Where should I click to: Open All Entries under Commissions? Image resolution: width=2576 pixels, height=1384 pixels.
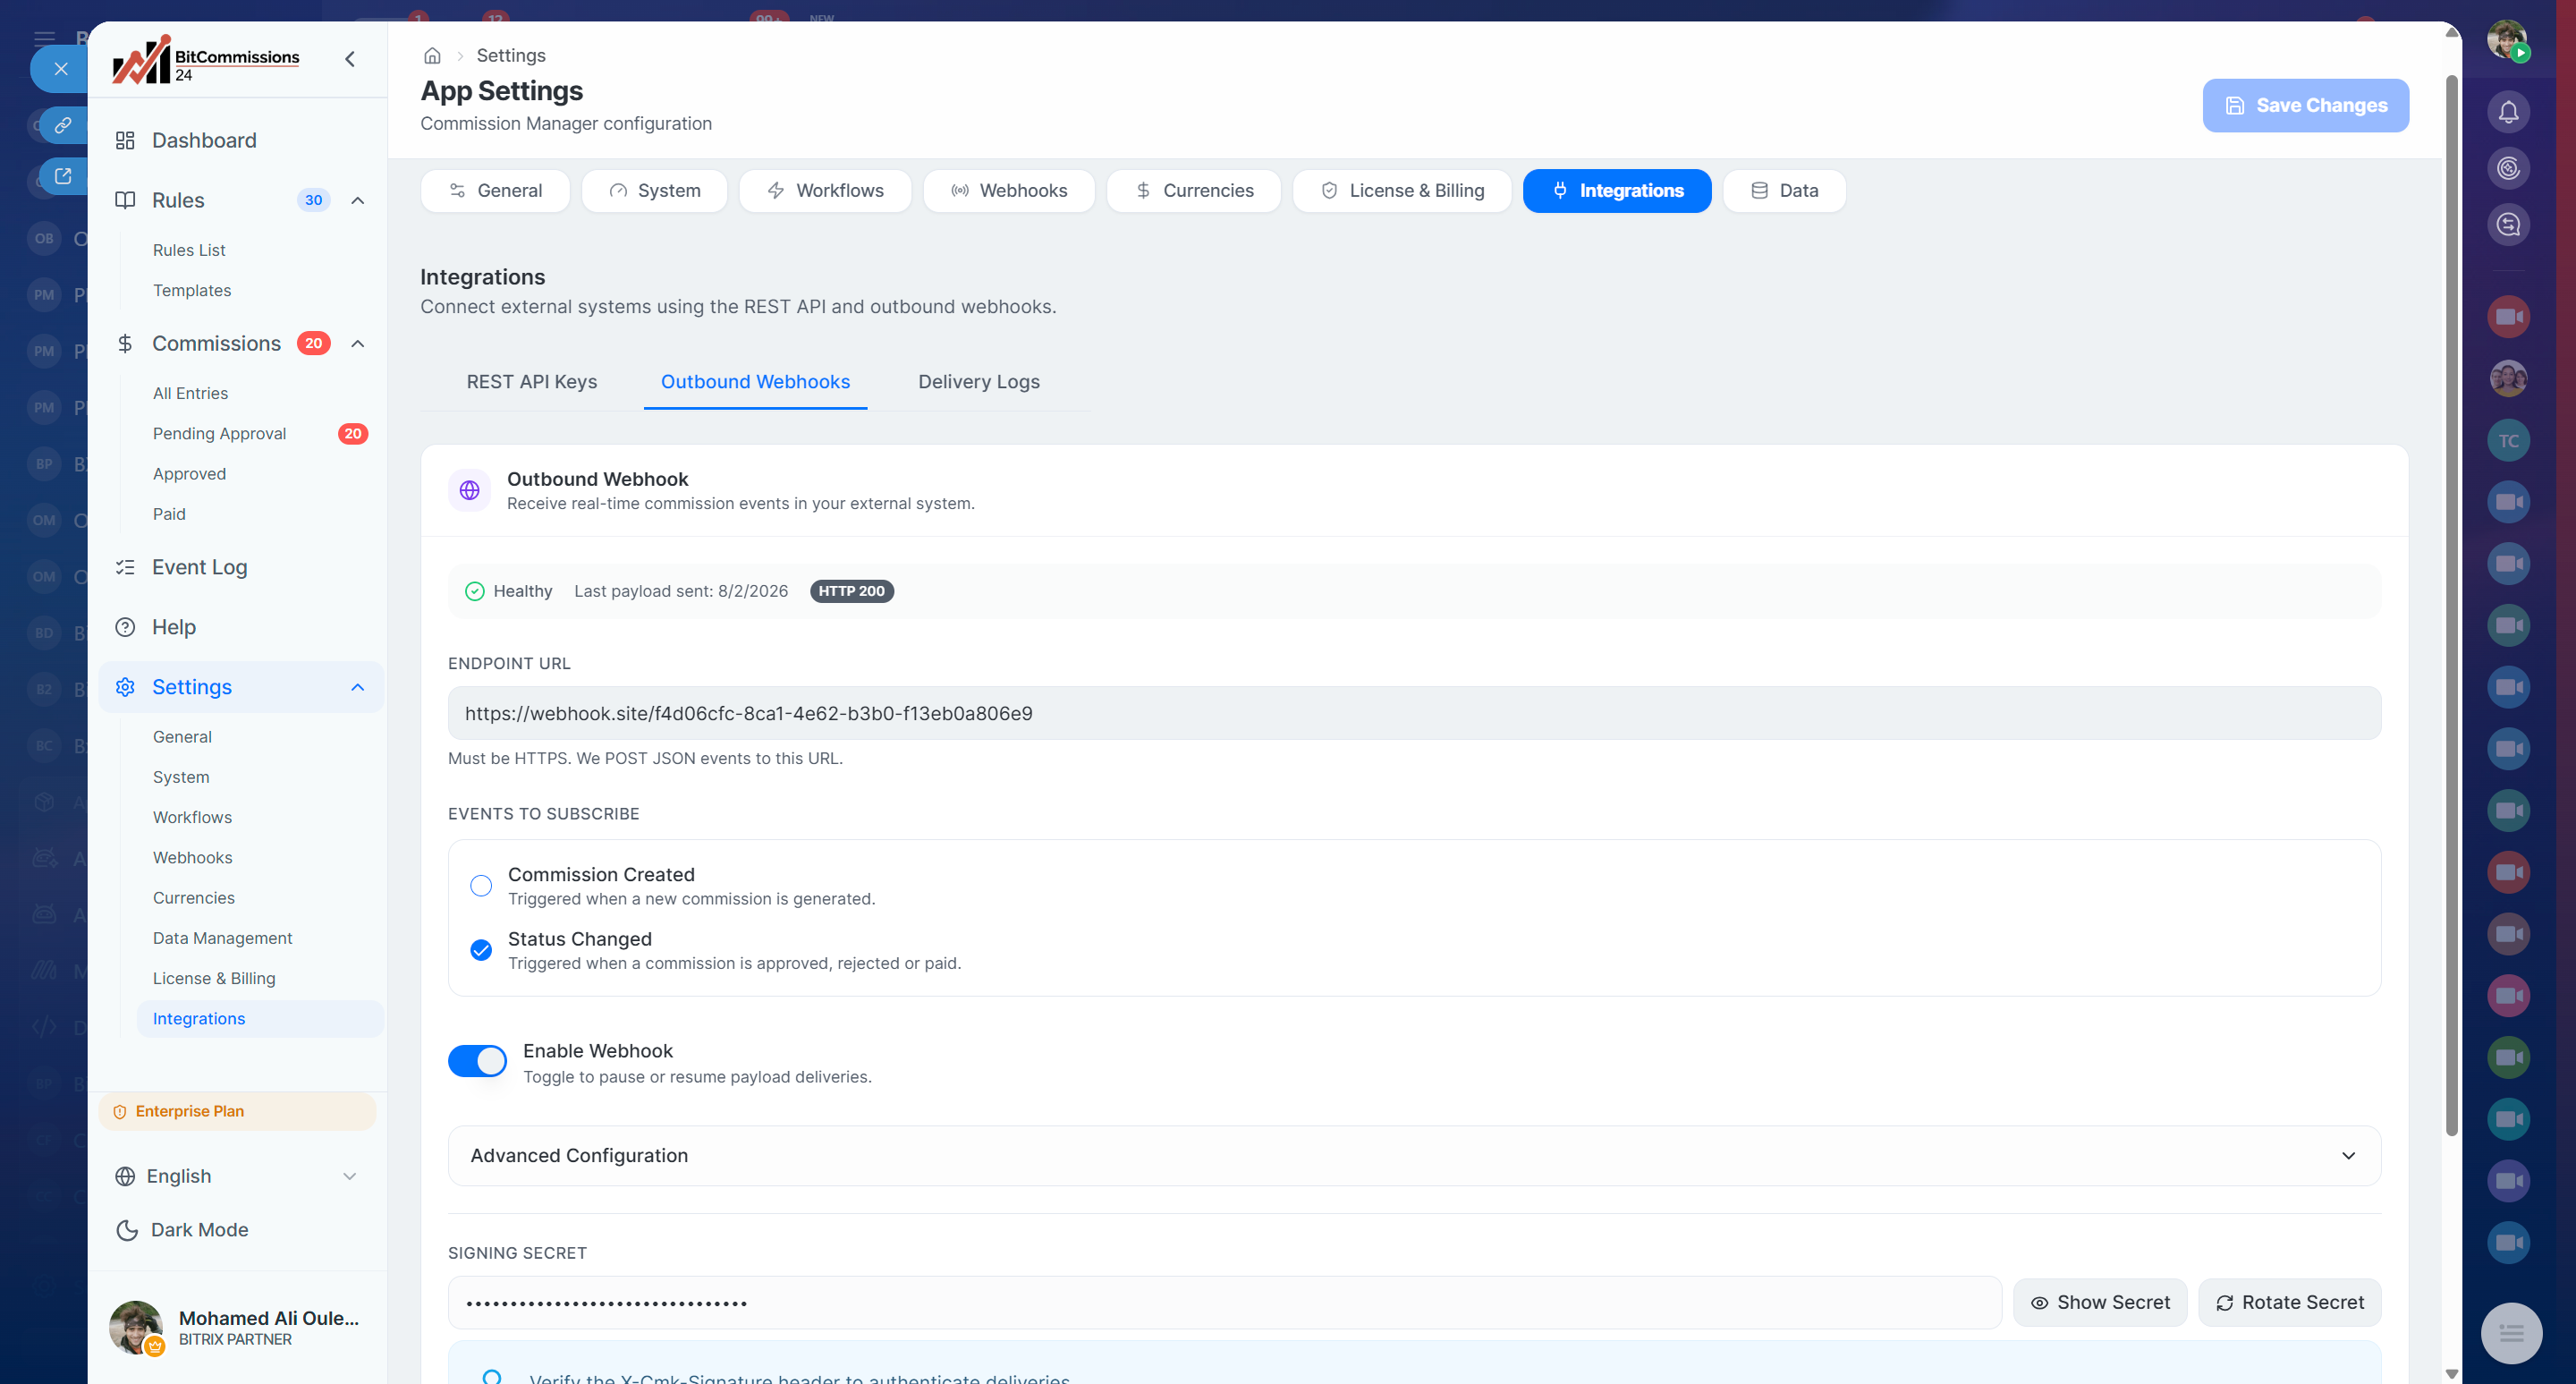point(190,393)
